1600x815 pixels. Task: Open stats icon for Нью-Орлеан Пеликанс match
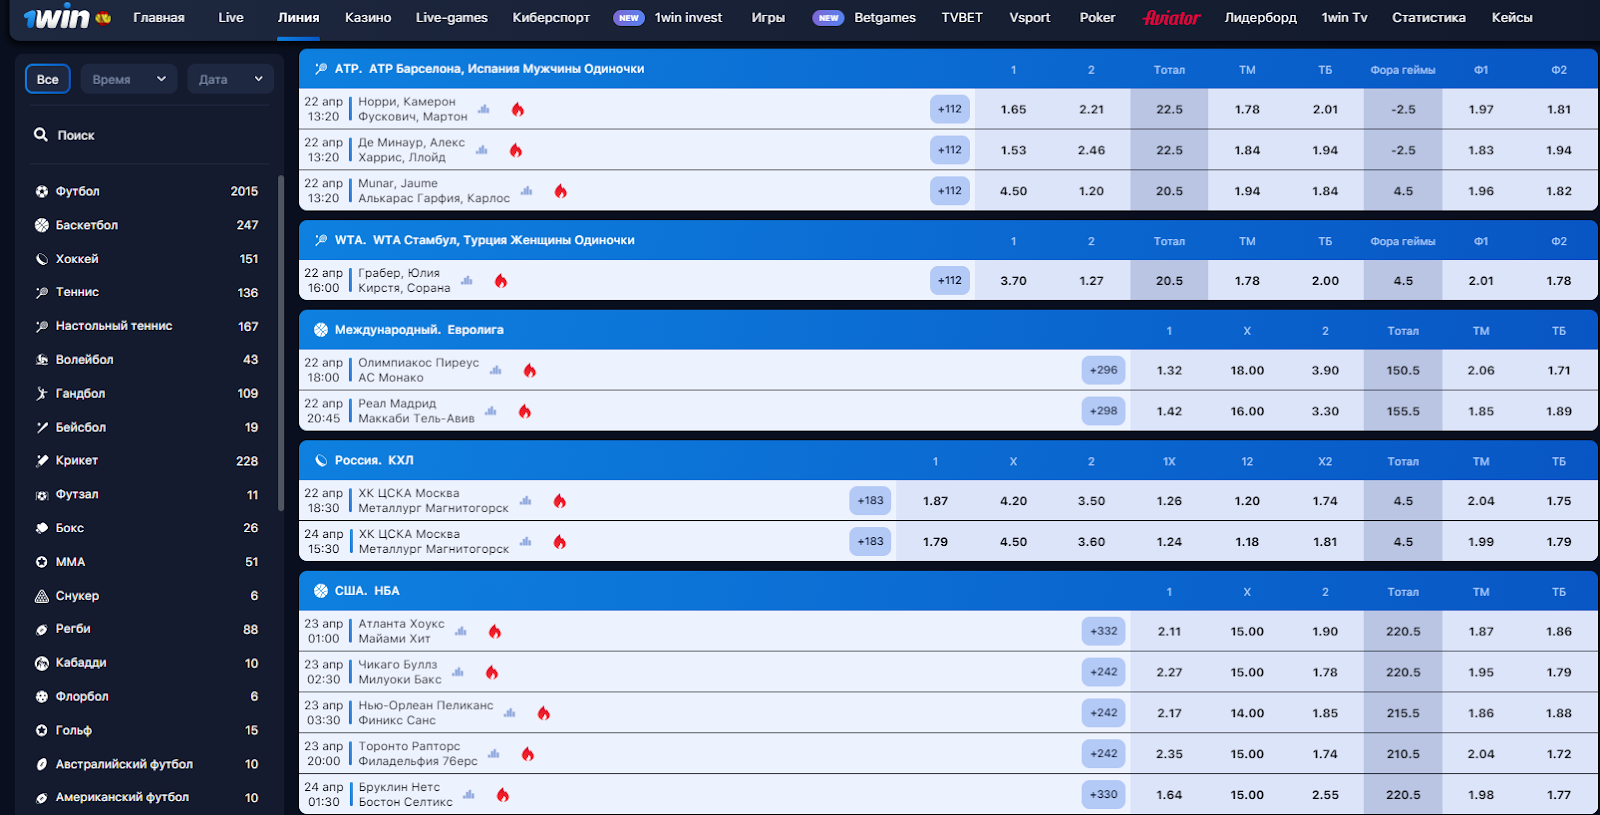(x=510, y=713)
